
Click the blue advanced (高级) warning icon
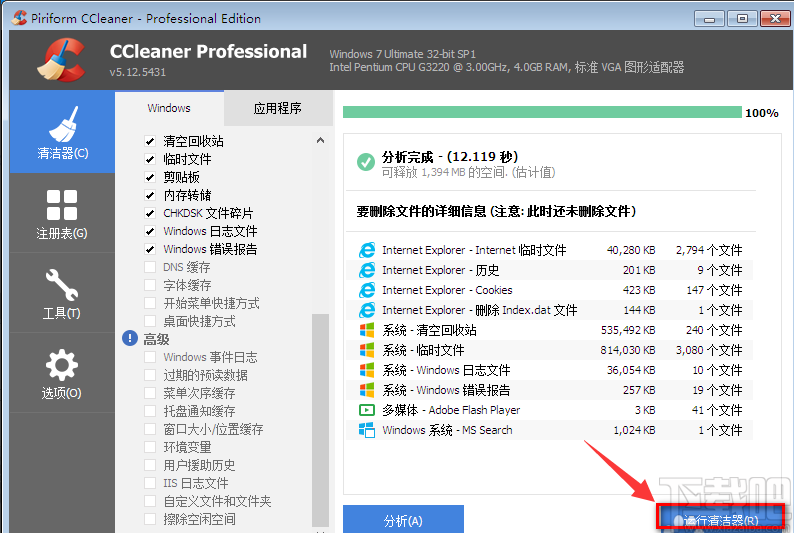[x=130, y=338]
